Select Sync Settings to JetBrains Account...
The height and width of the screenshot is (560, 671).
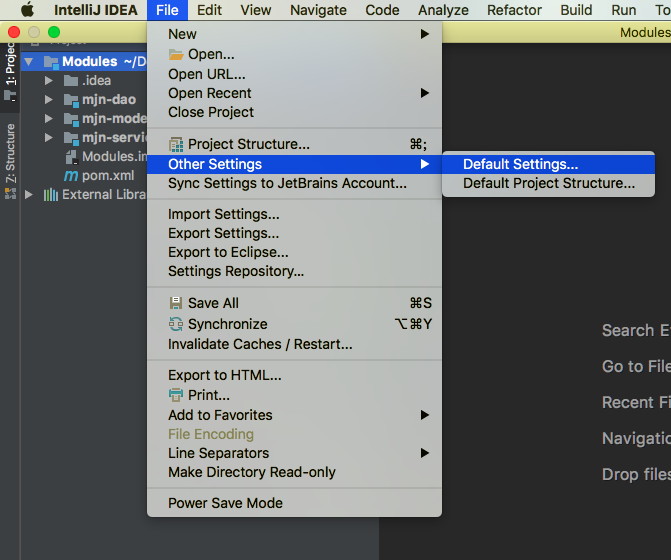[x=294, y=183]
